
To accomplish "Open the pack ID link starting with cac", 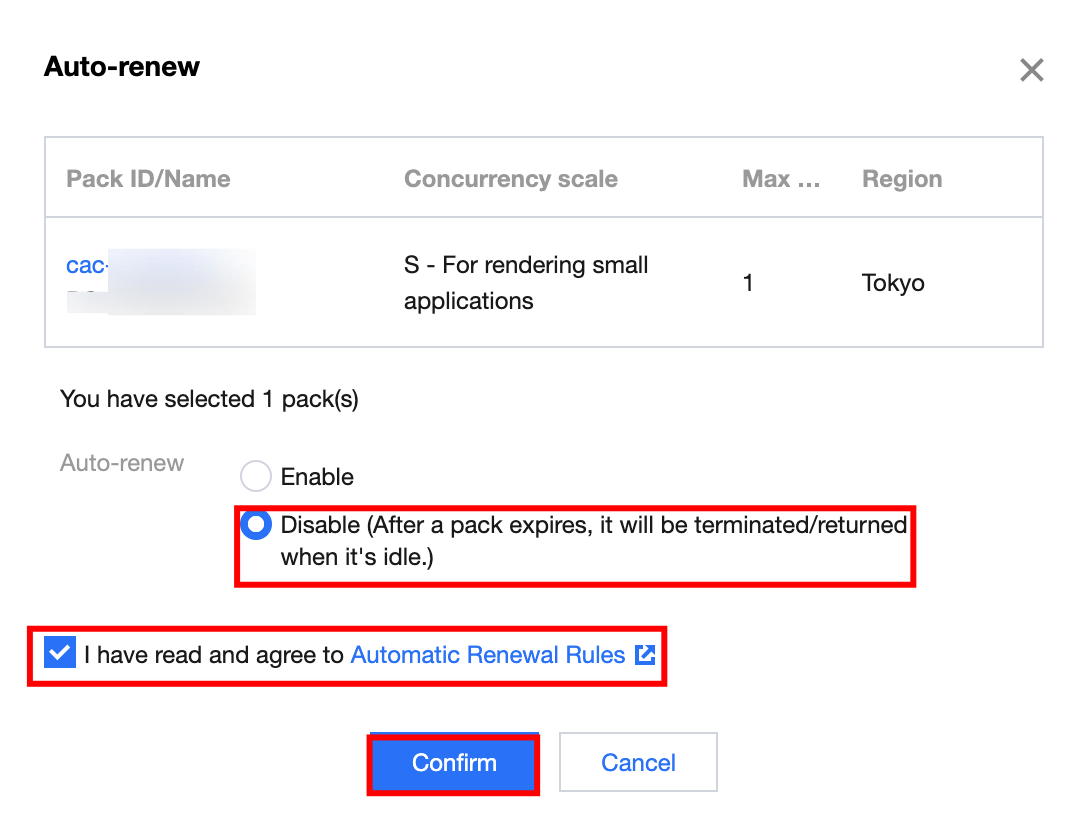I will click(x=85, y=265).
